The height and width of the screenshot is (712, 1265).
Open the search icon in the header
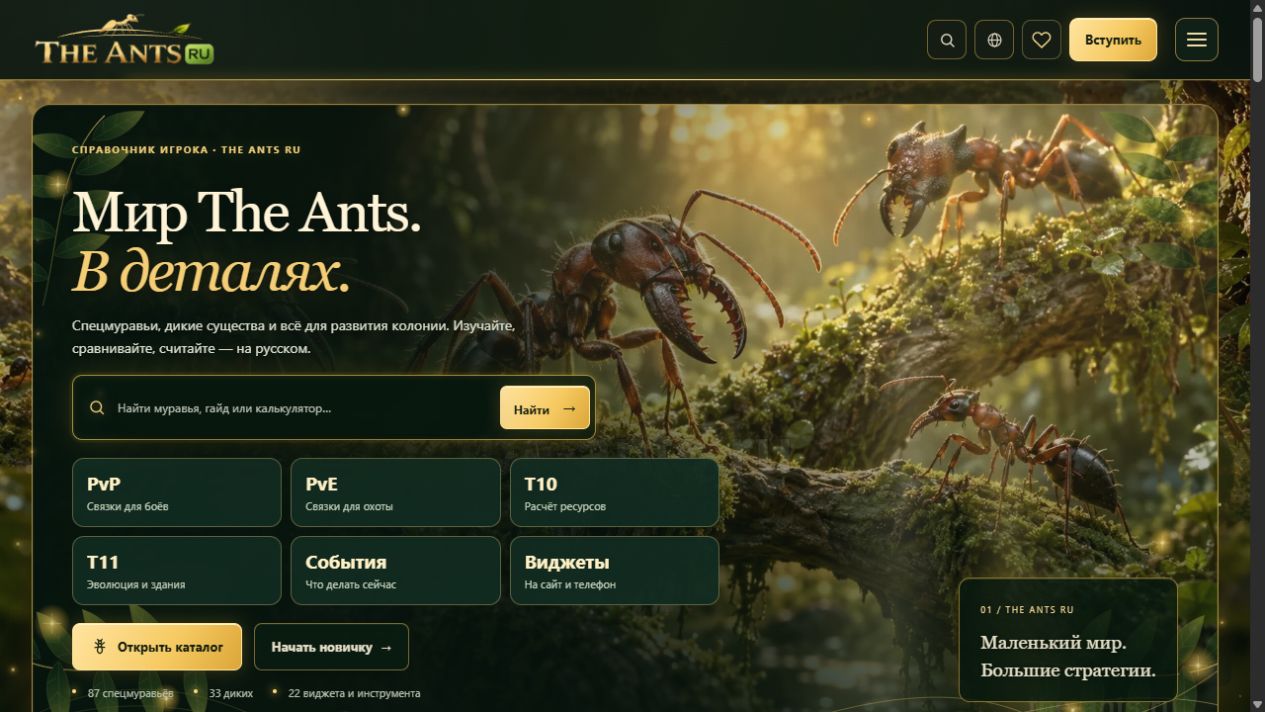pos(947,40)
